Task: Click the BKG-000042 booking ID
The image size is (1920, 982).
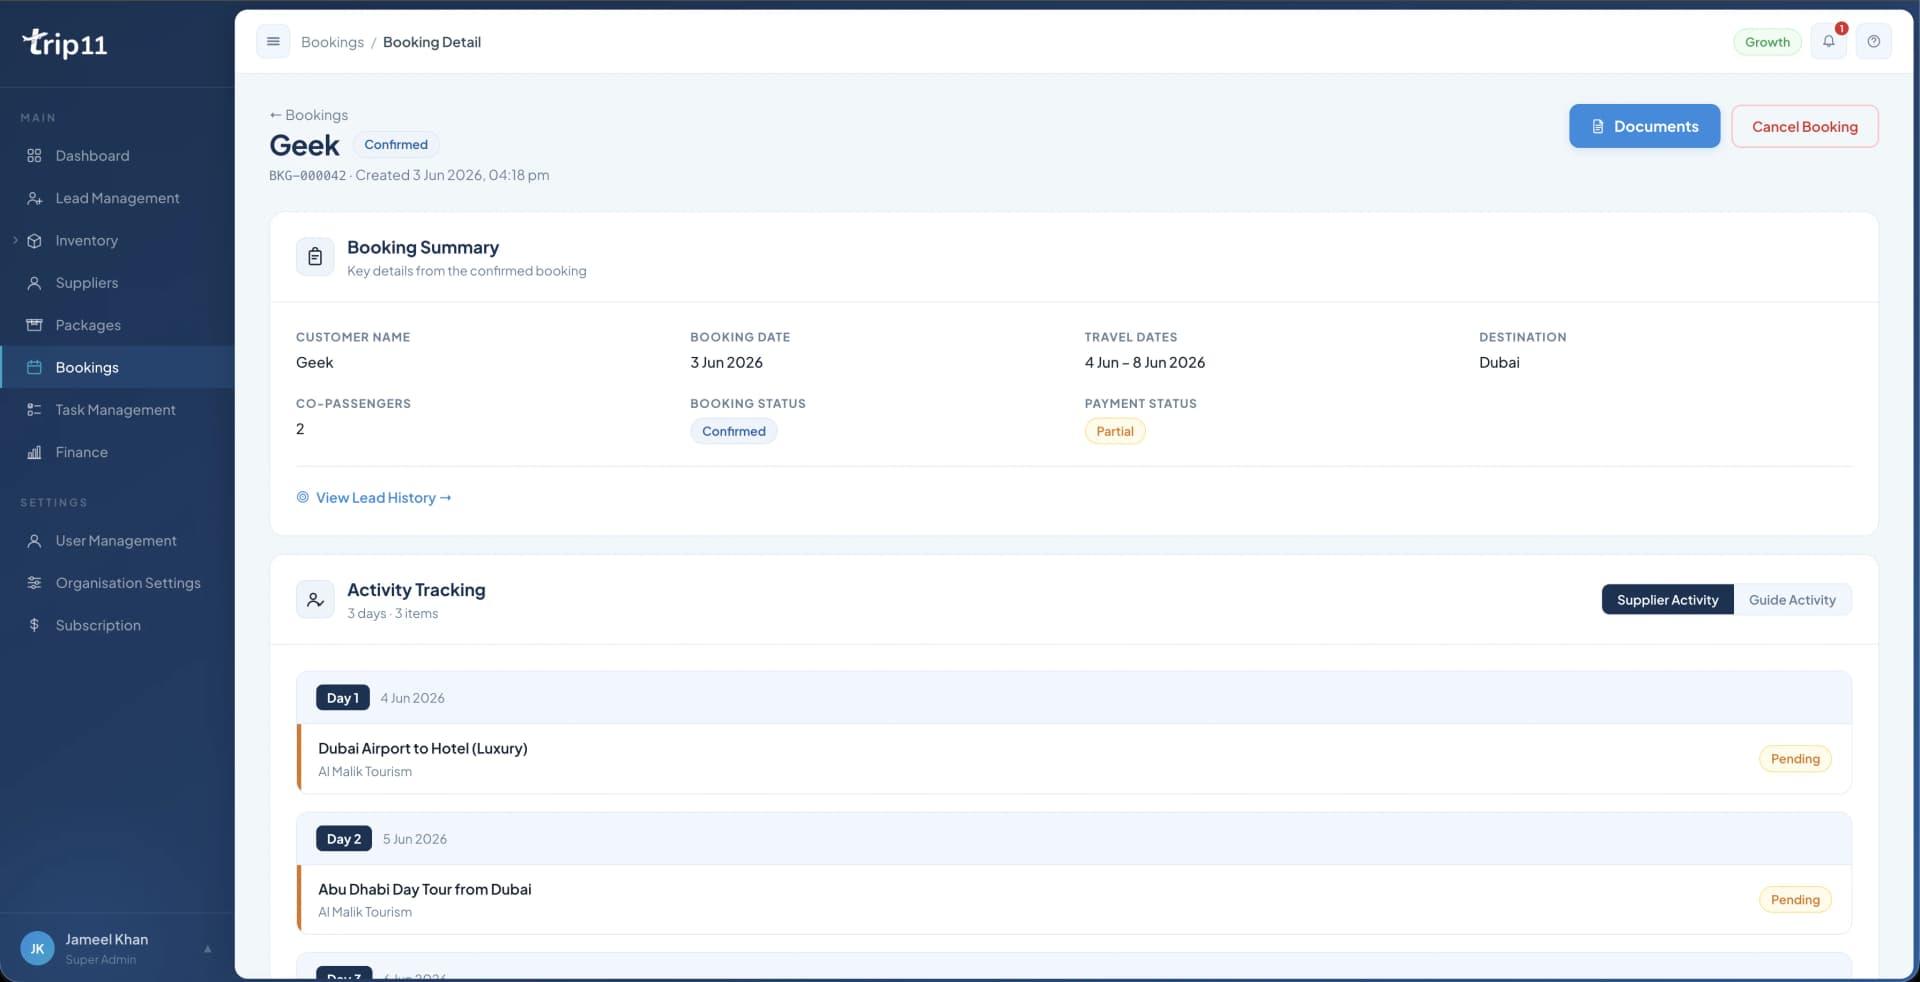Action: (308, 176)
